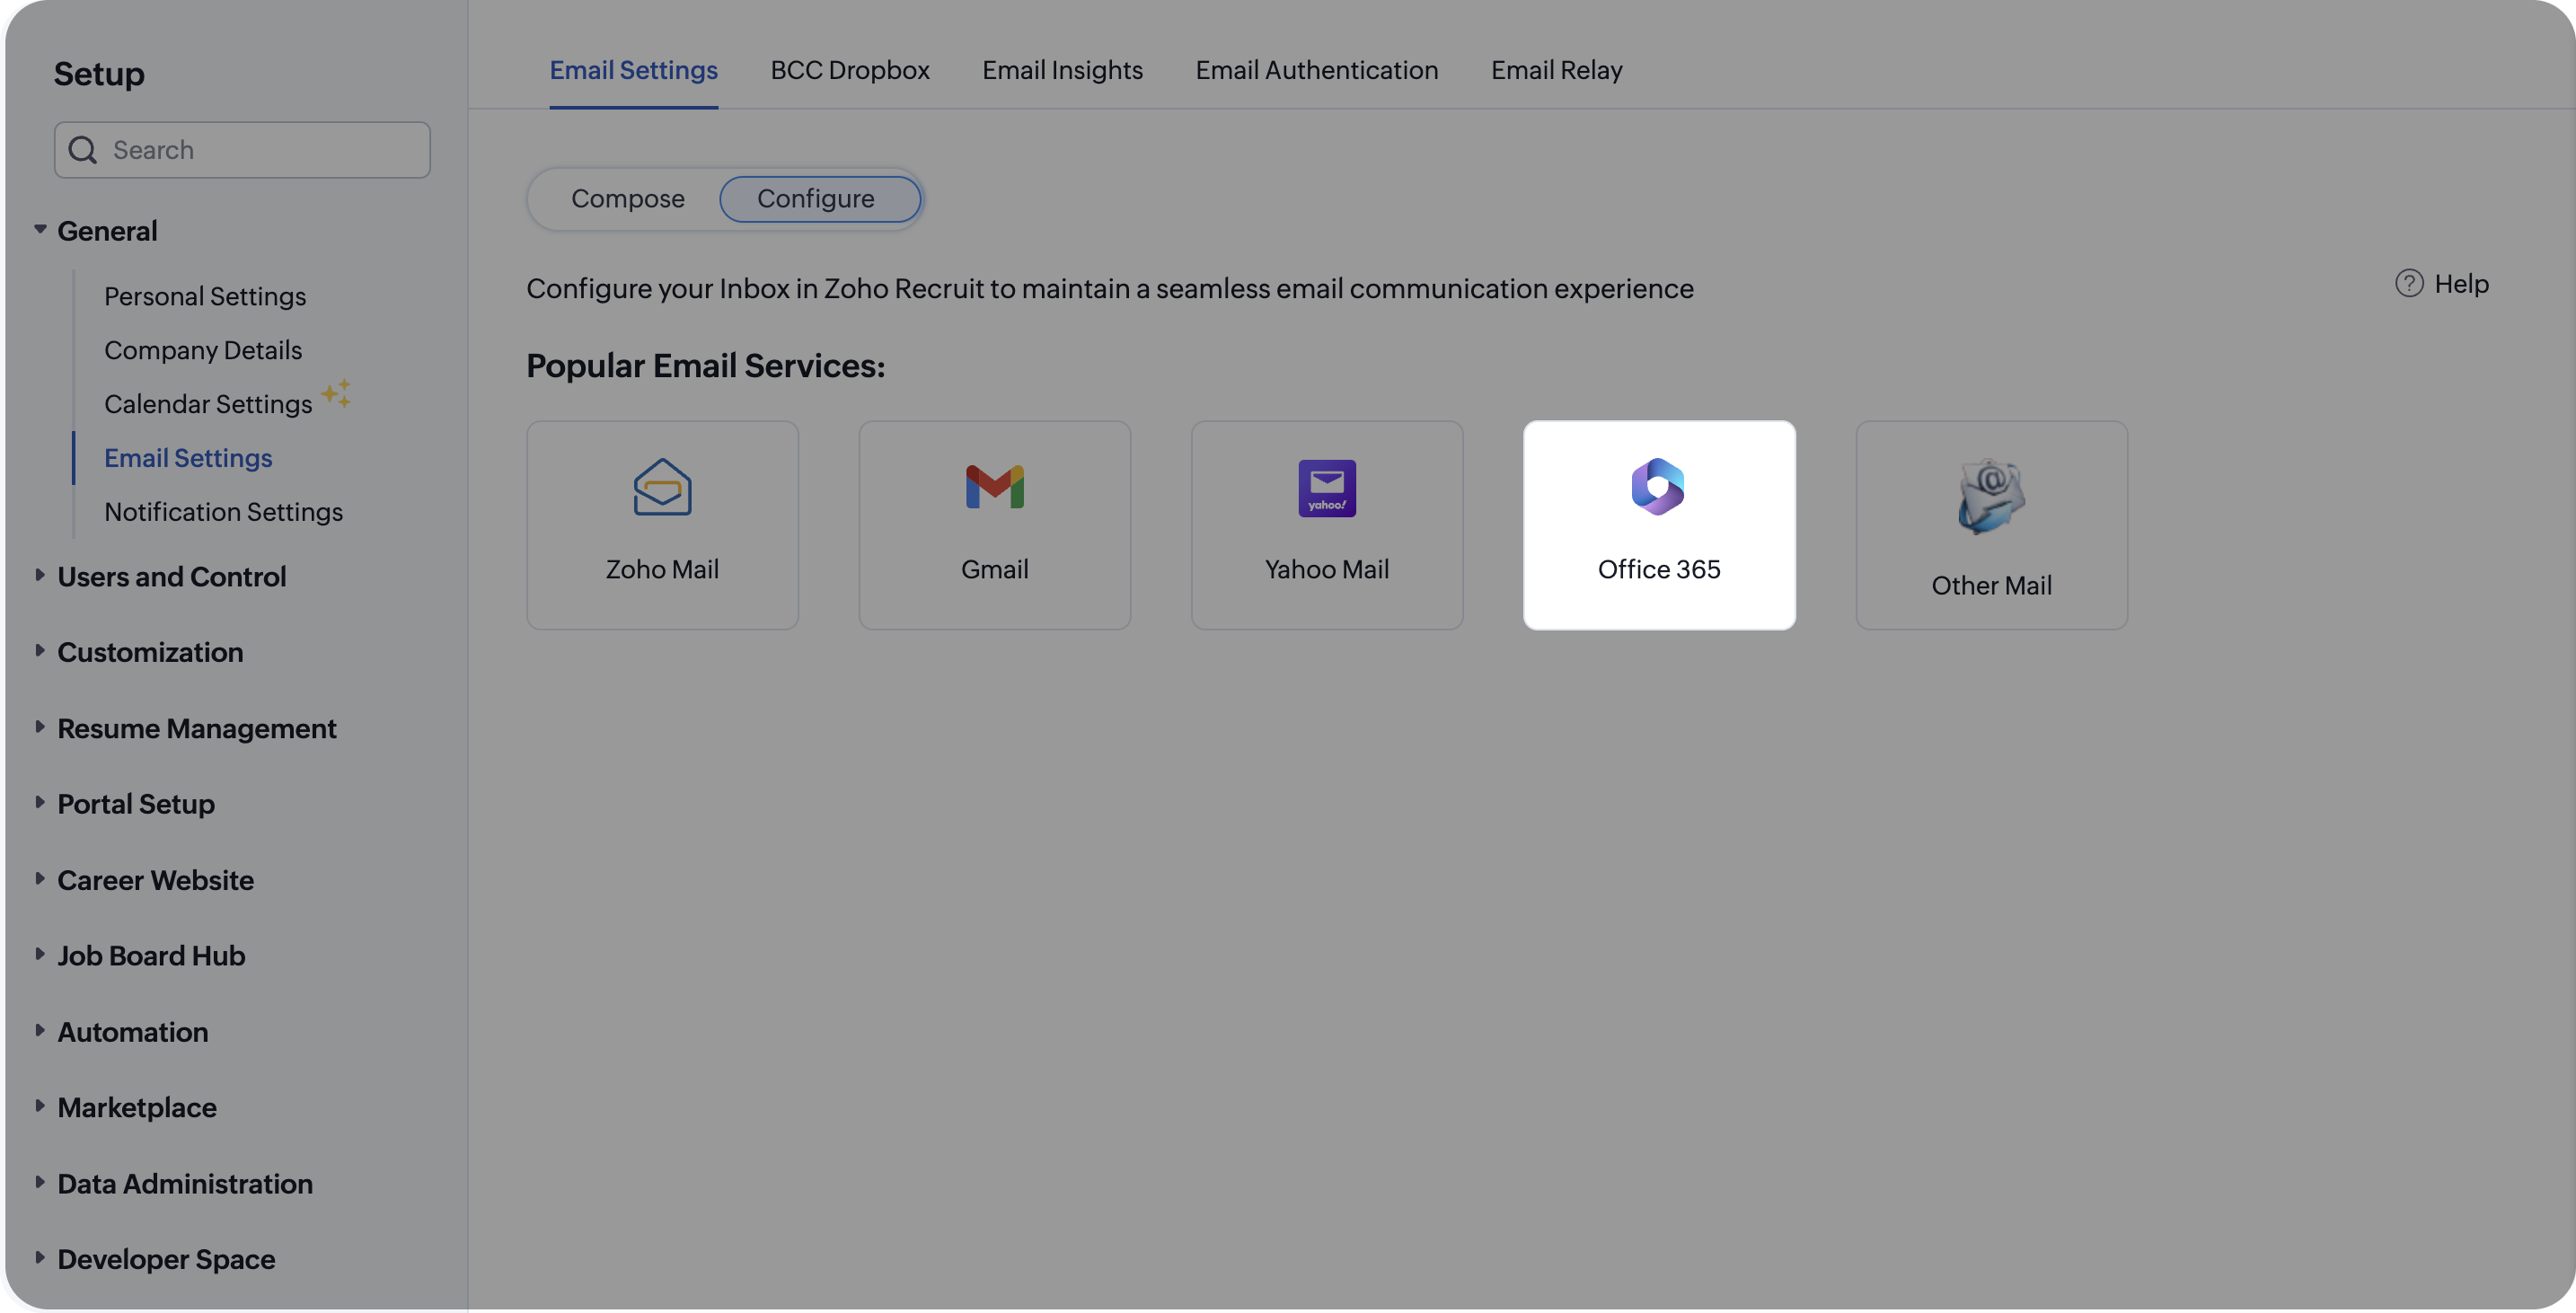Click the Gmail logo icon
Screen dimensions: 2576x1313
click(x=994, y=487)
